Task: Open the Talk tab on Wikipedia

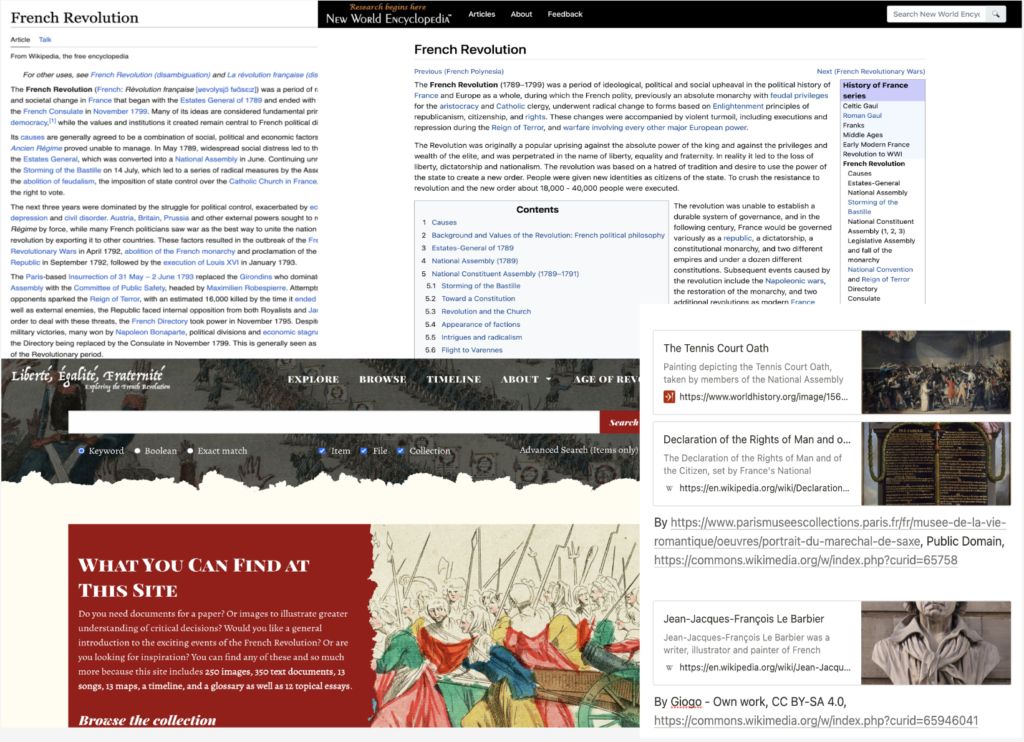Action: click(x=45, y=40)
